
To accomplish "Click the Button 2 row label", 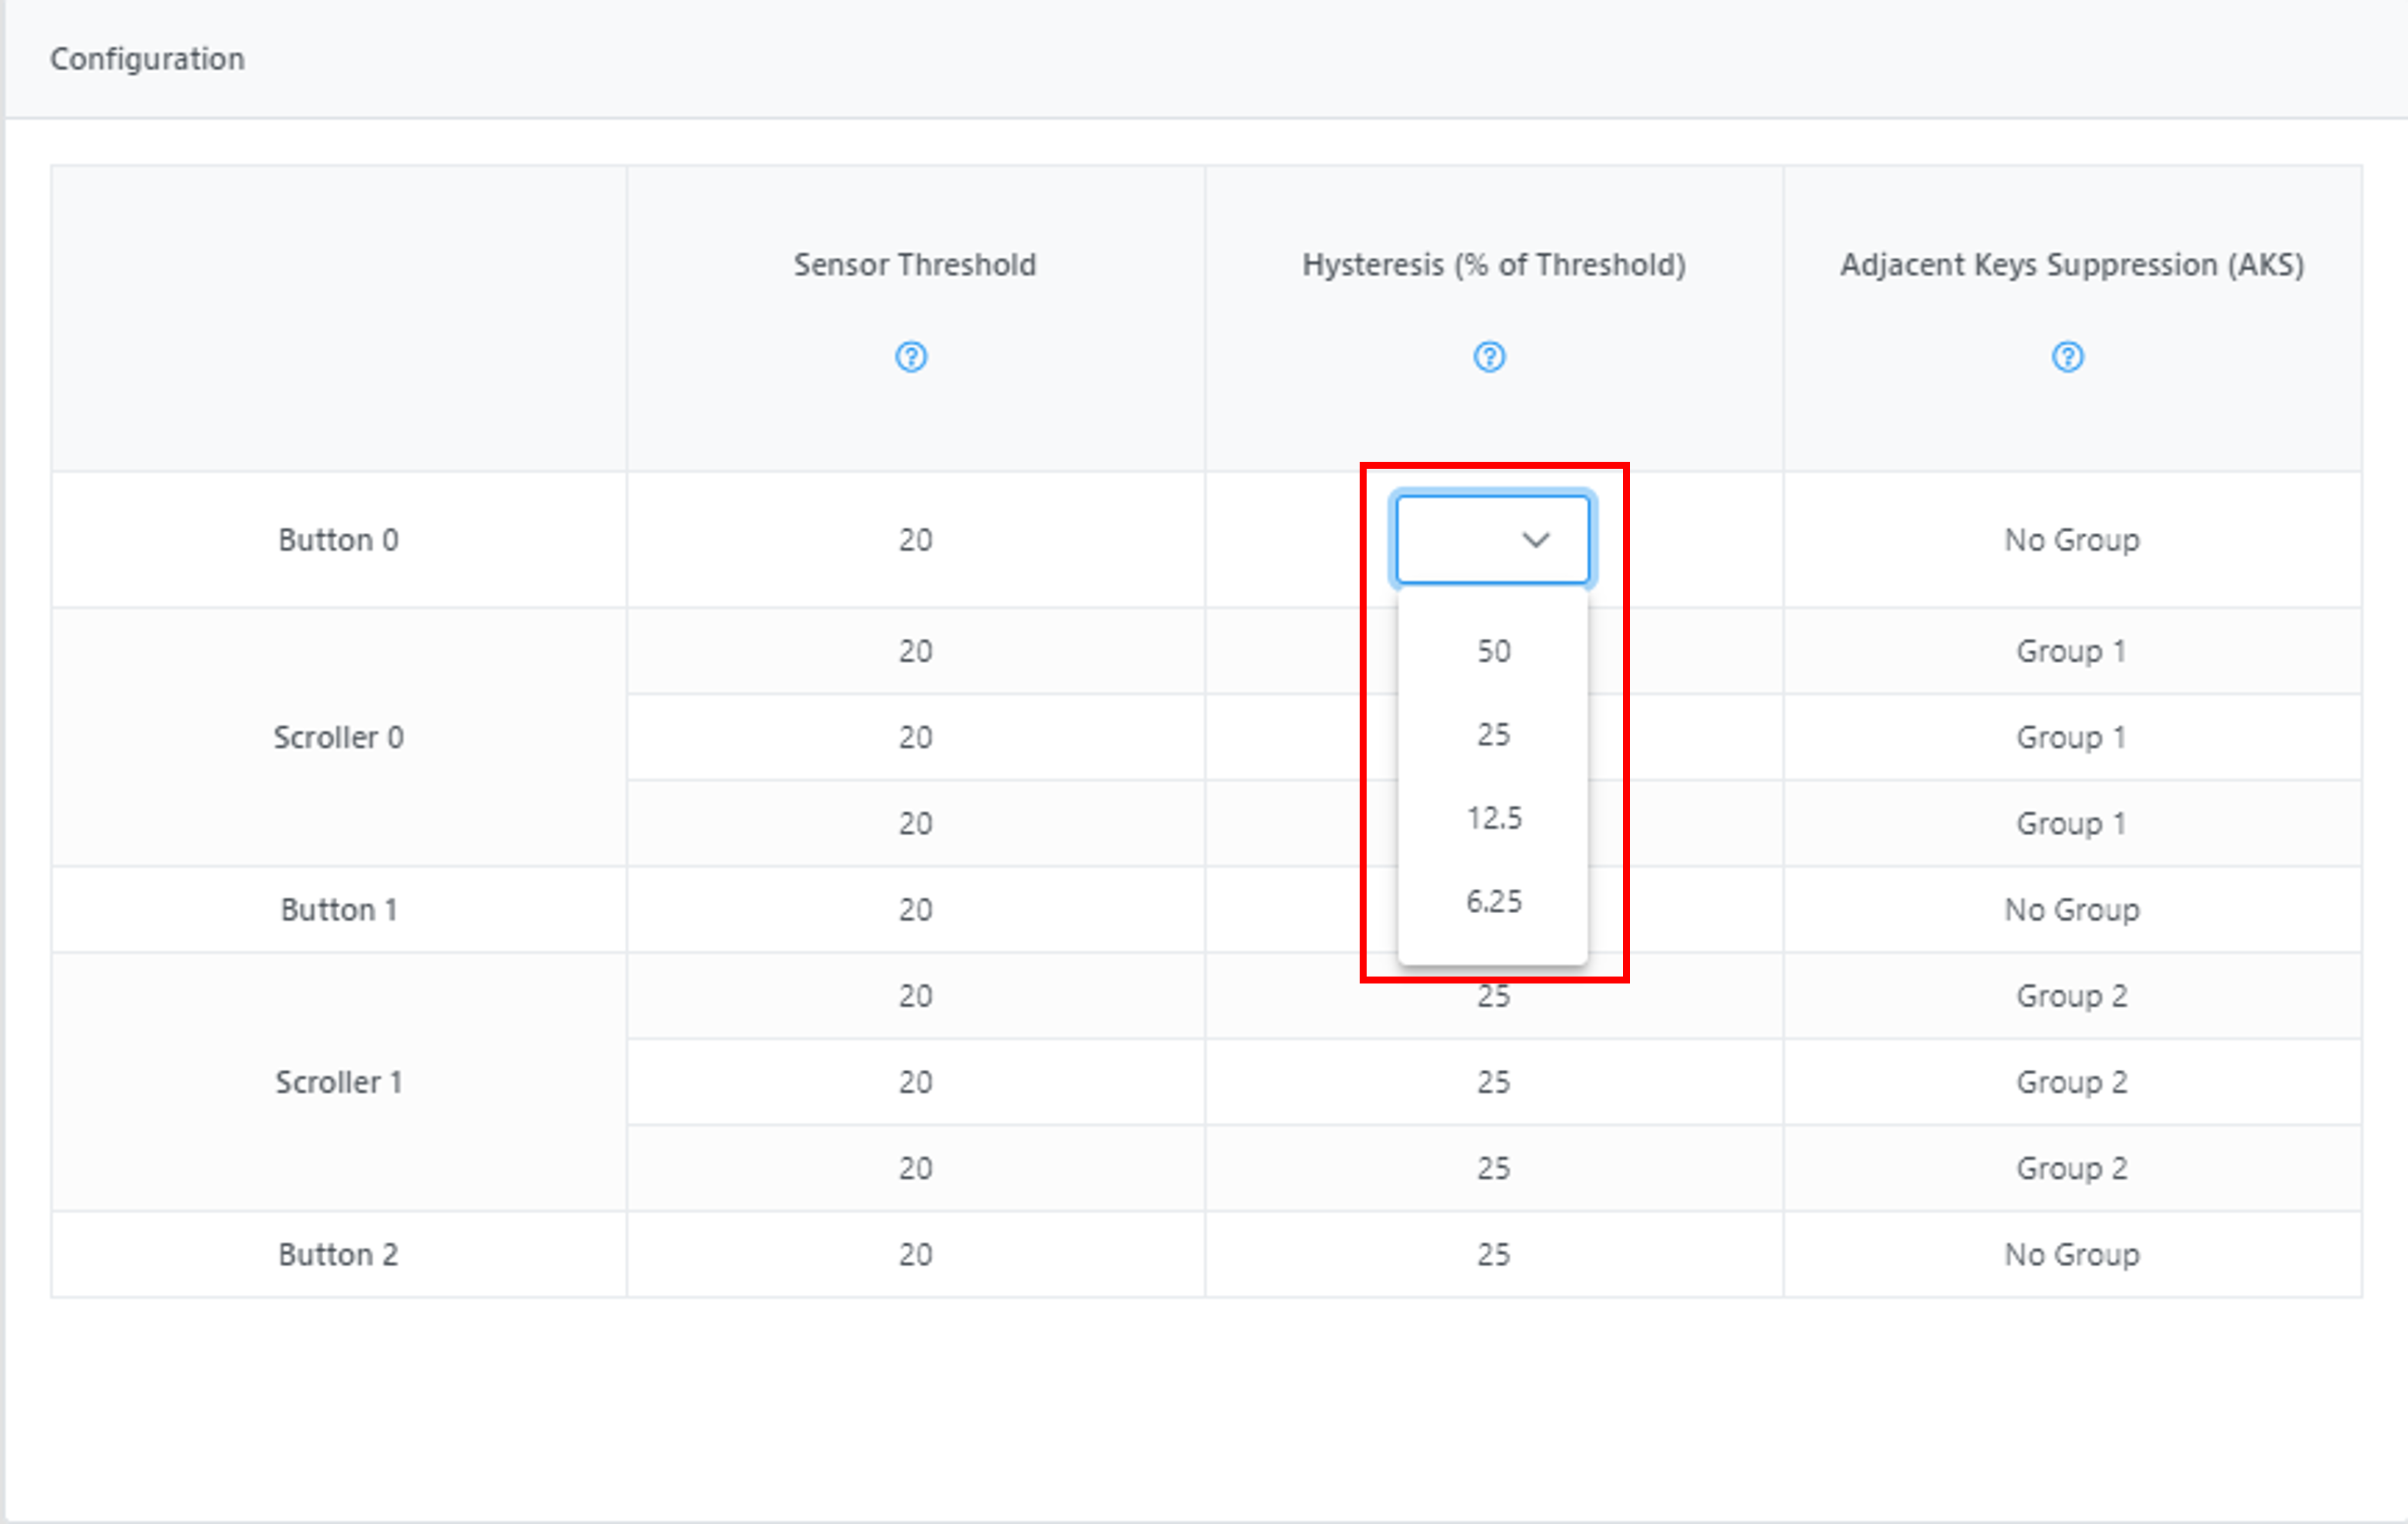I will [x=338, y=1254].
